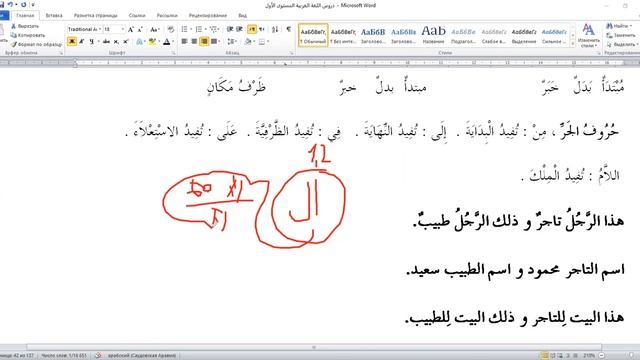Image resolution: width=640 pixels, height=360 pixels.
Task: Toggle Subscript formatting
Action: (116, 41)
